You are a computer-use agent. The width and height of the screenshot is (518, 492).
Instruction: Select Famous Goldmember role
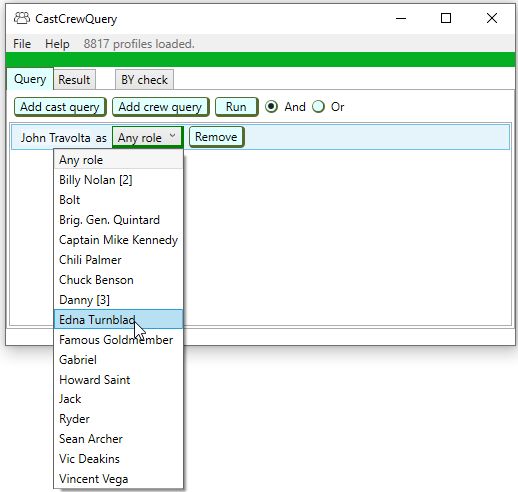[x=118, y=340]
